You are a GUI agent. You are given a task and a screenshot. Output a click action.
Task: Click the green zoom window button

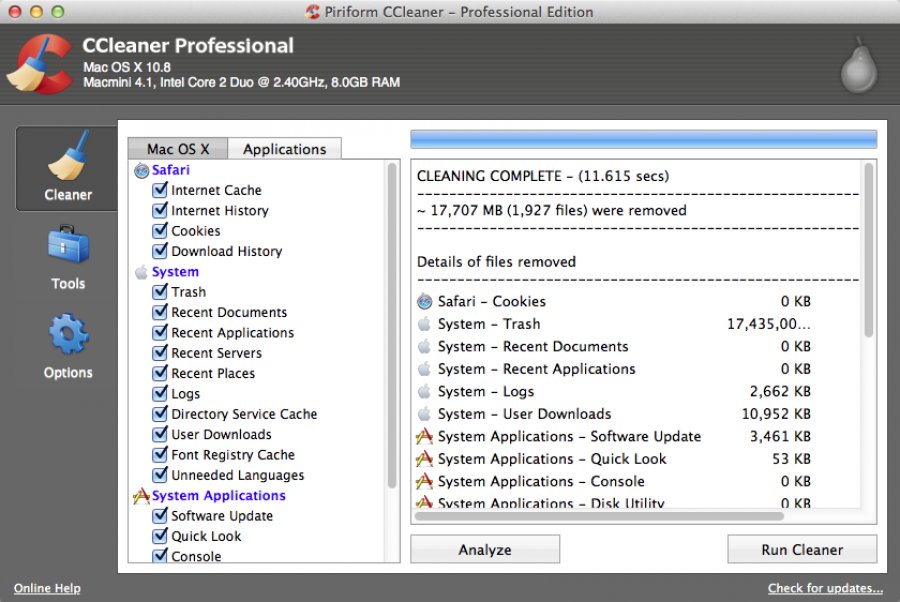tap(57, 11)
